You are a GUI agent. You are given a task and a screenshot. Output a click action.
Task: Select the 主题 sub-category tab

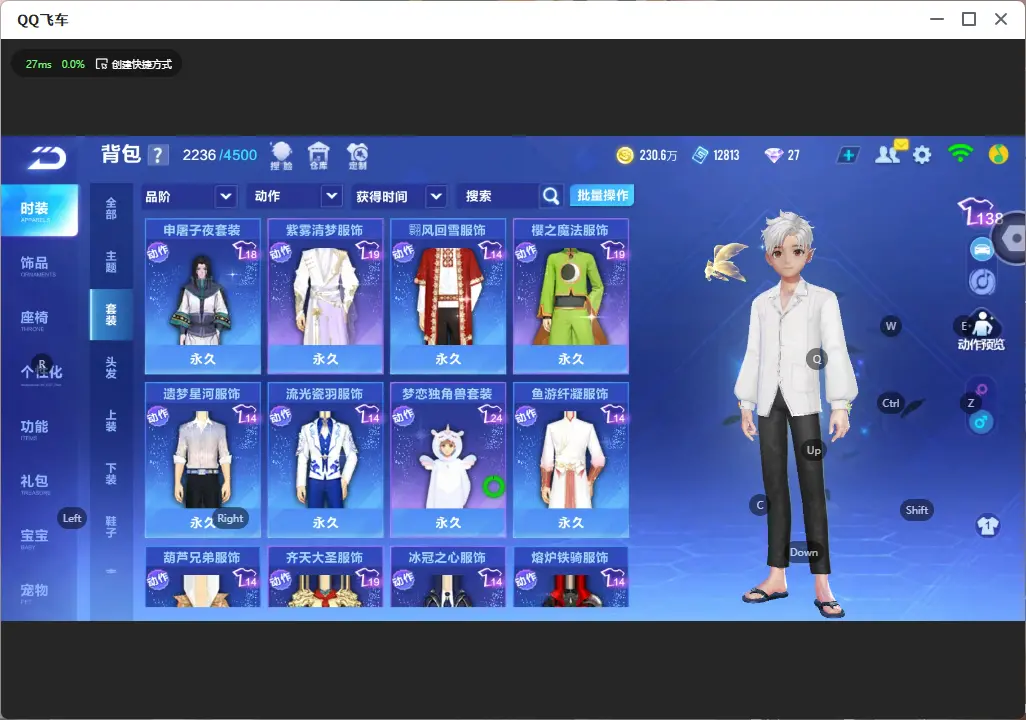point(111,262)
